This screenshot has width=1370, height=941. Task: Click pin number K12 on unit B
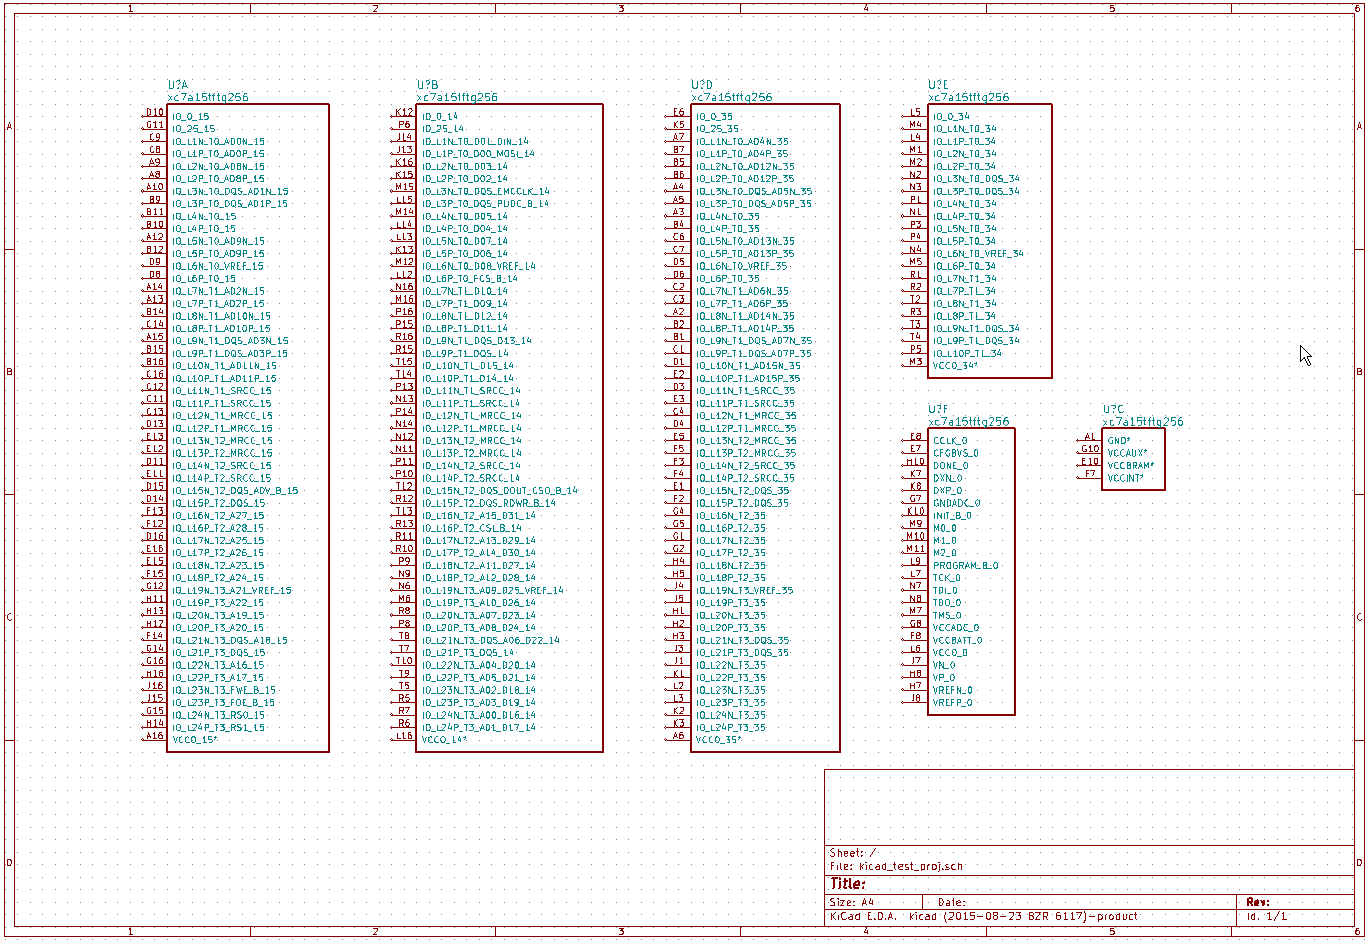(x=404, y=113)
